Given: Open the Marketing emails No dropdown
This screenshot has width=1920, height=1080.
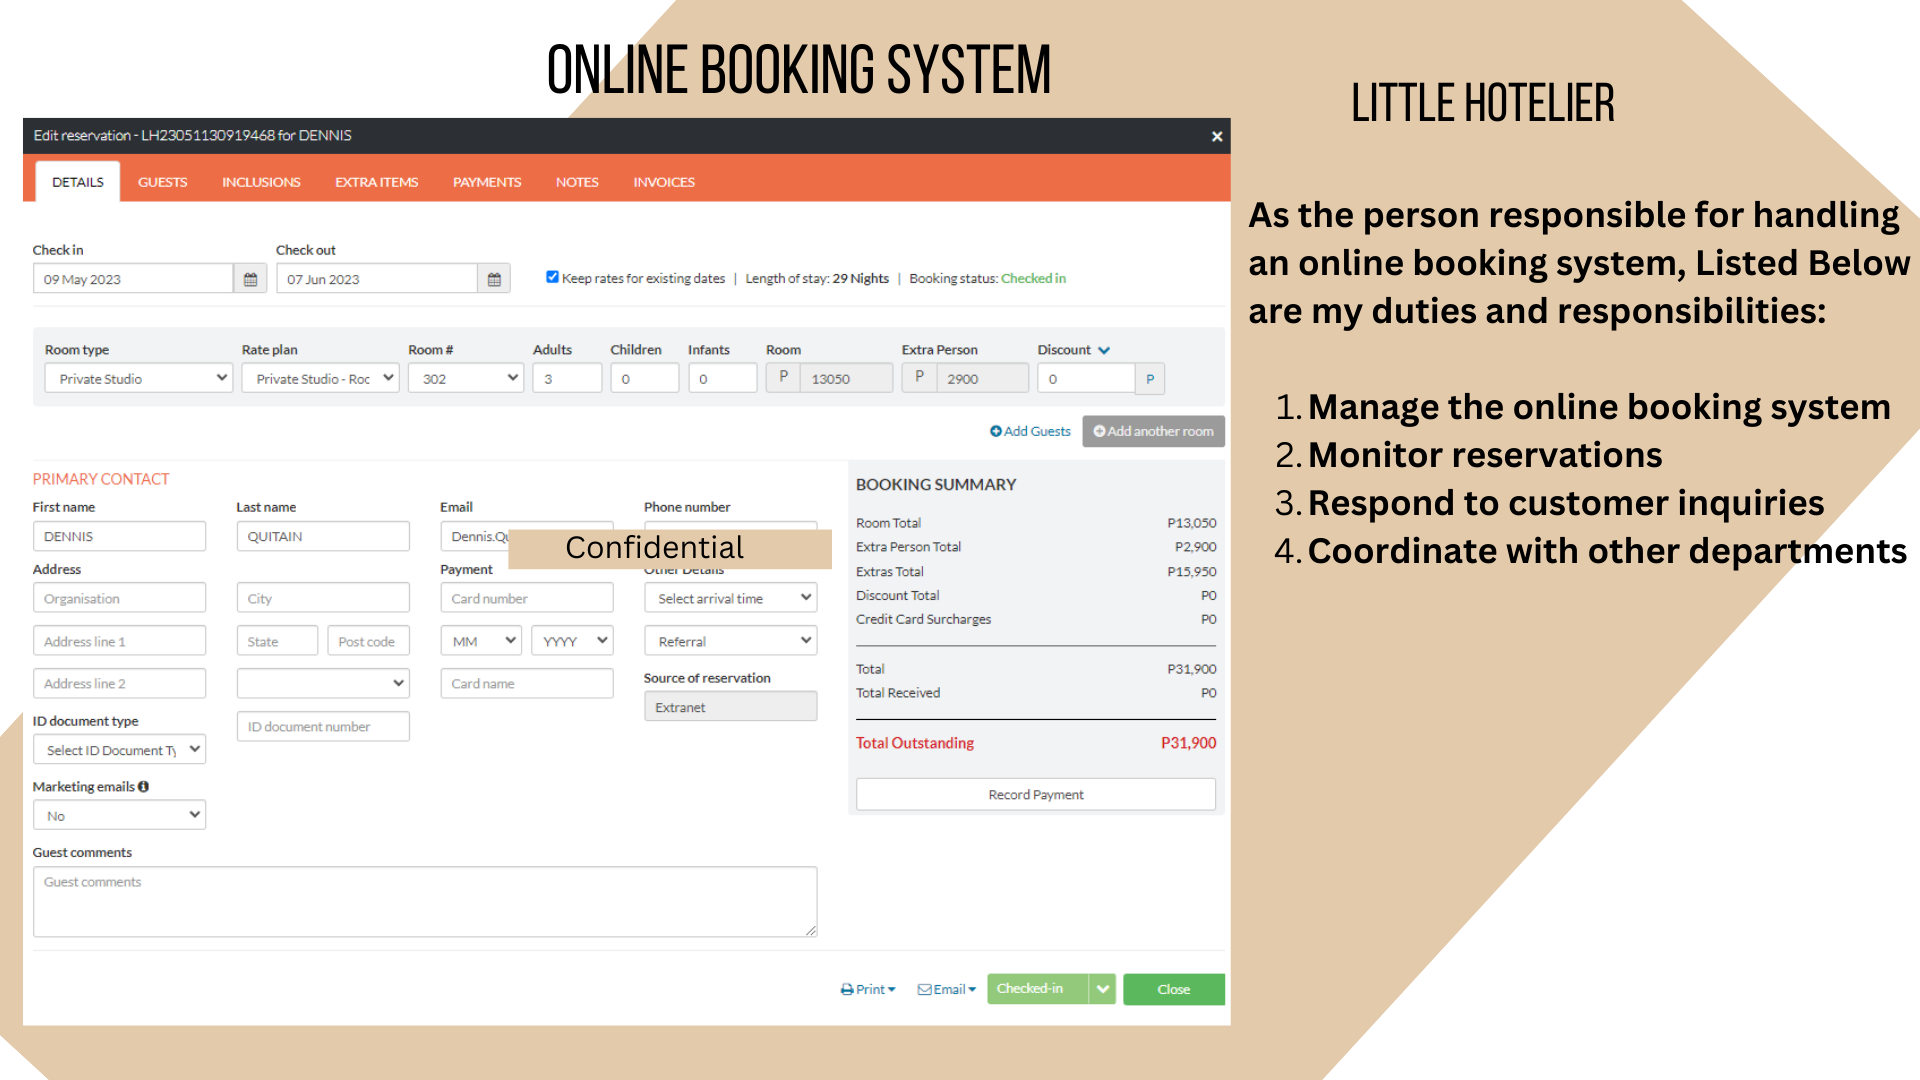Looking at the screenshot, I should [x=119, y=815].
